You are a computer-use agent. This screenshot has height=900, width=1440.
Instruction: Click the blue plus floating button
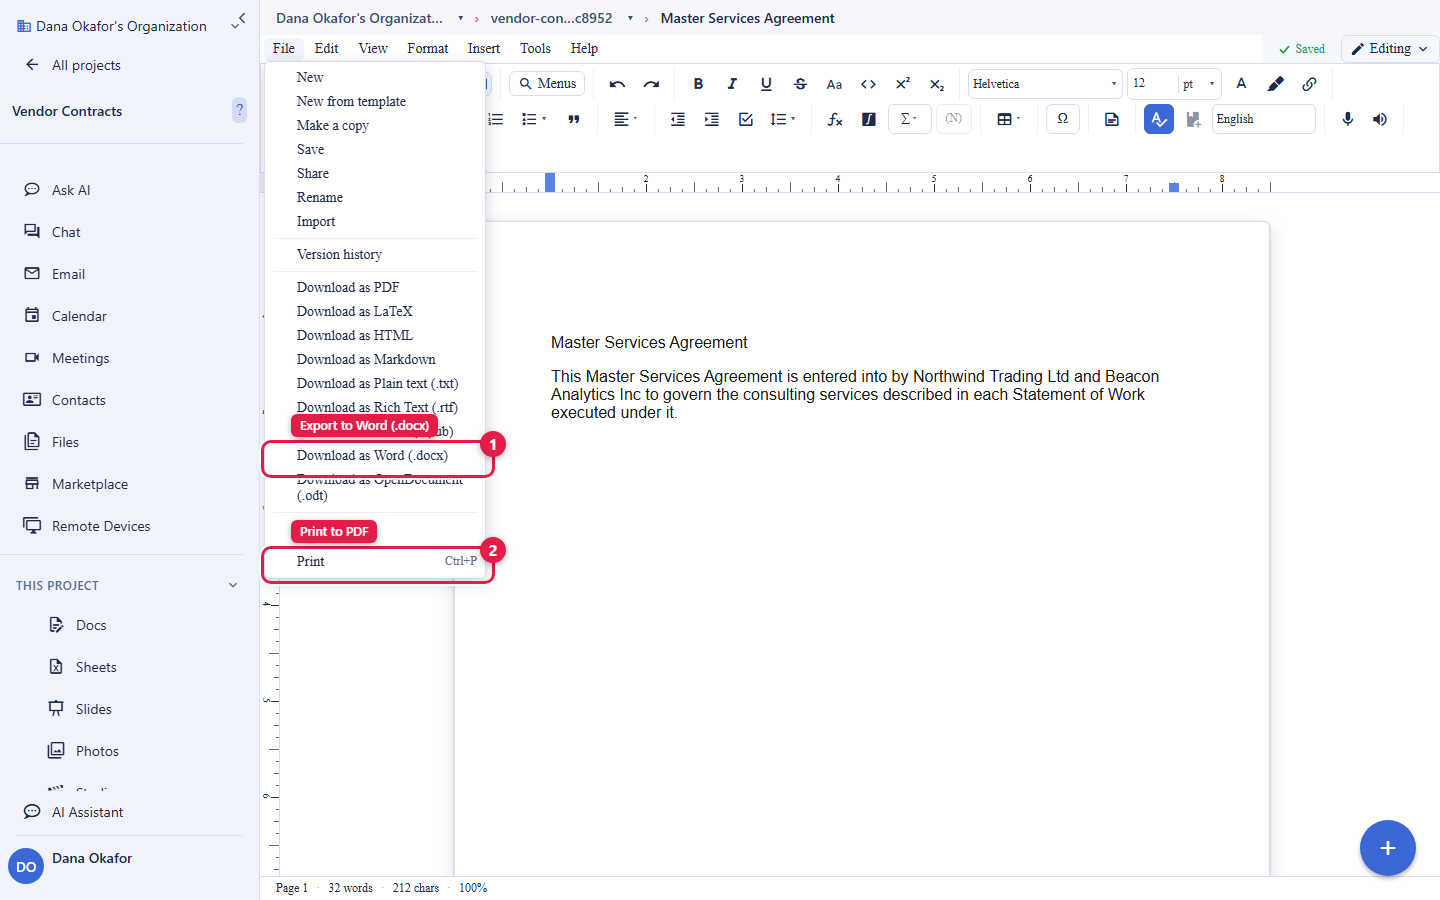[x=1388, y=848]
